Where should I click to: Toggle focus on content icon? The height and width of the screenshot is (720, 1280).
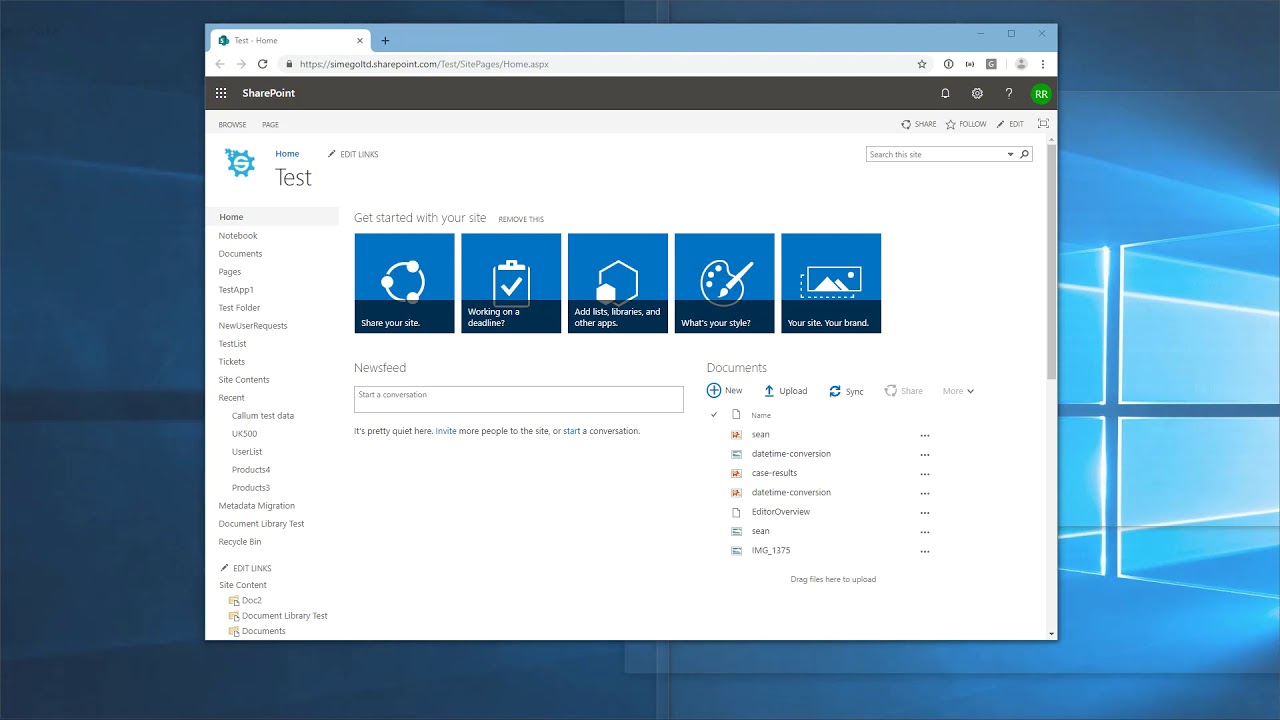[x=1043, y=124]
